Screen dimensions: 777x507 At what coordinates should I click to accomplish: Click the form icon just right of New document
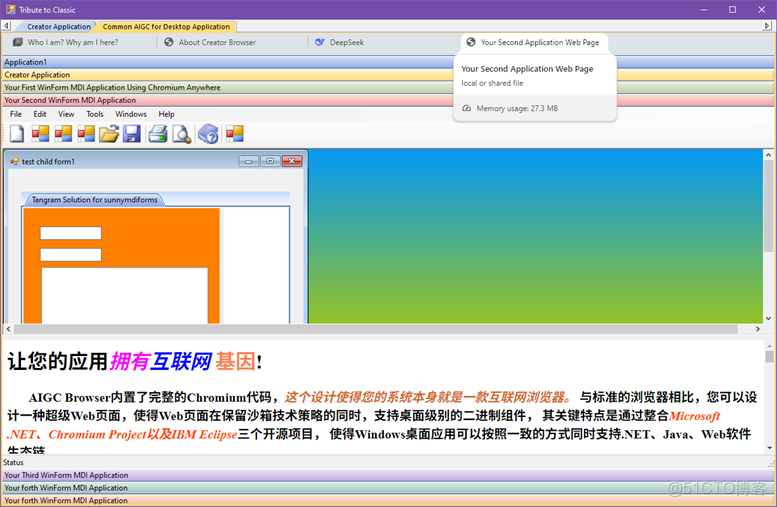tap(40, 133)
